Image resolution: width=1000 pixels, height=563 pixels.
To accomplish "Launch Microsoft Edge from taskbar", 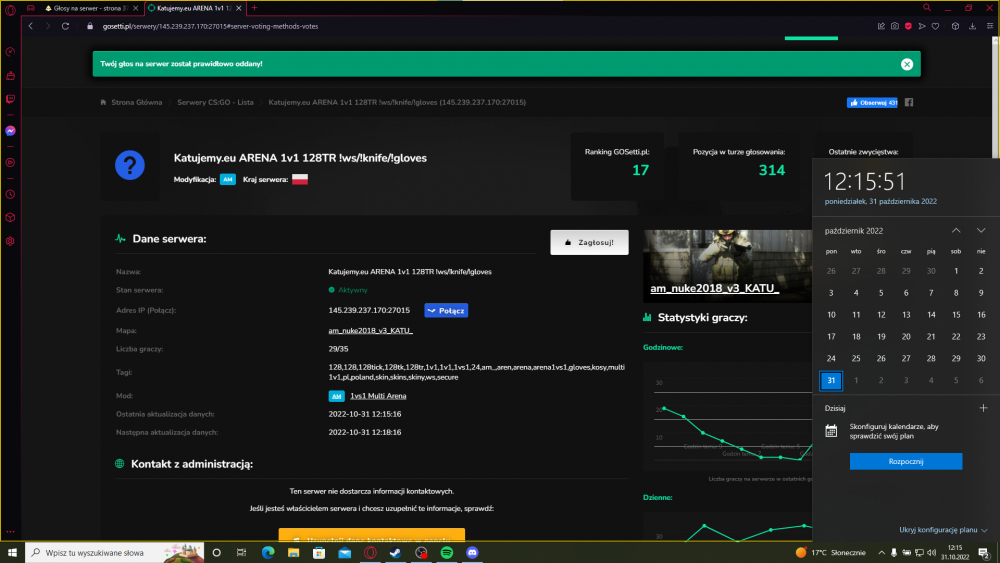I will [x=268, y=552].
